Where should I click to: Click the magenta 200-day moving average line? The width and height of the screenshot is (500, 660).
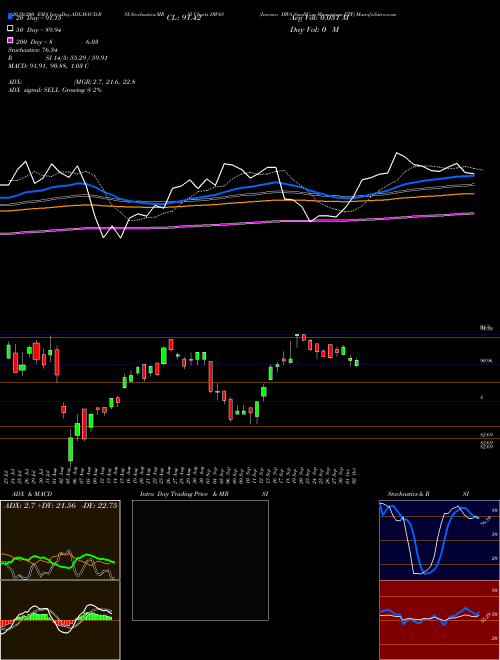click(x=236, y=224)
